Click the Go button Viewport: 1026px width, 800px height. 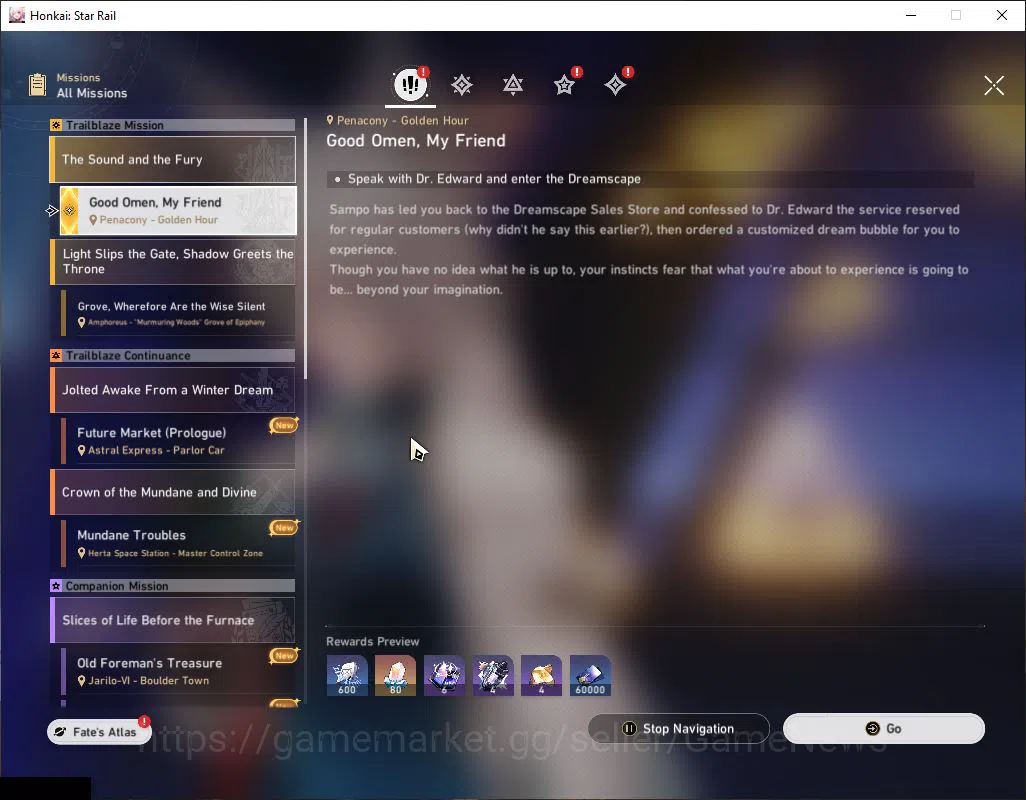883,729
